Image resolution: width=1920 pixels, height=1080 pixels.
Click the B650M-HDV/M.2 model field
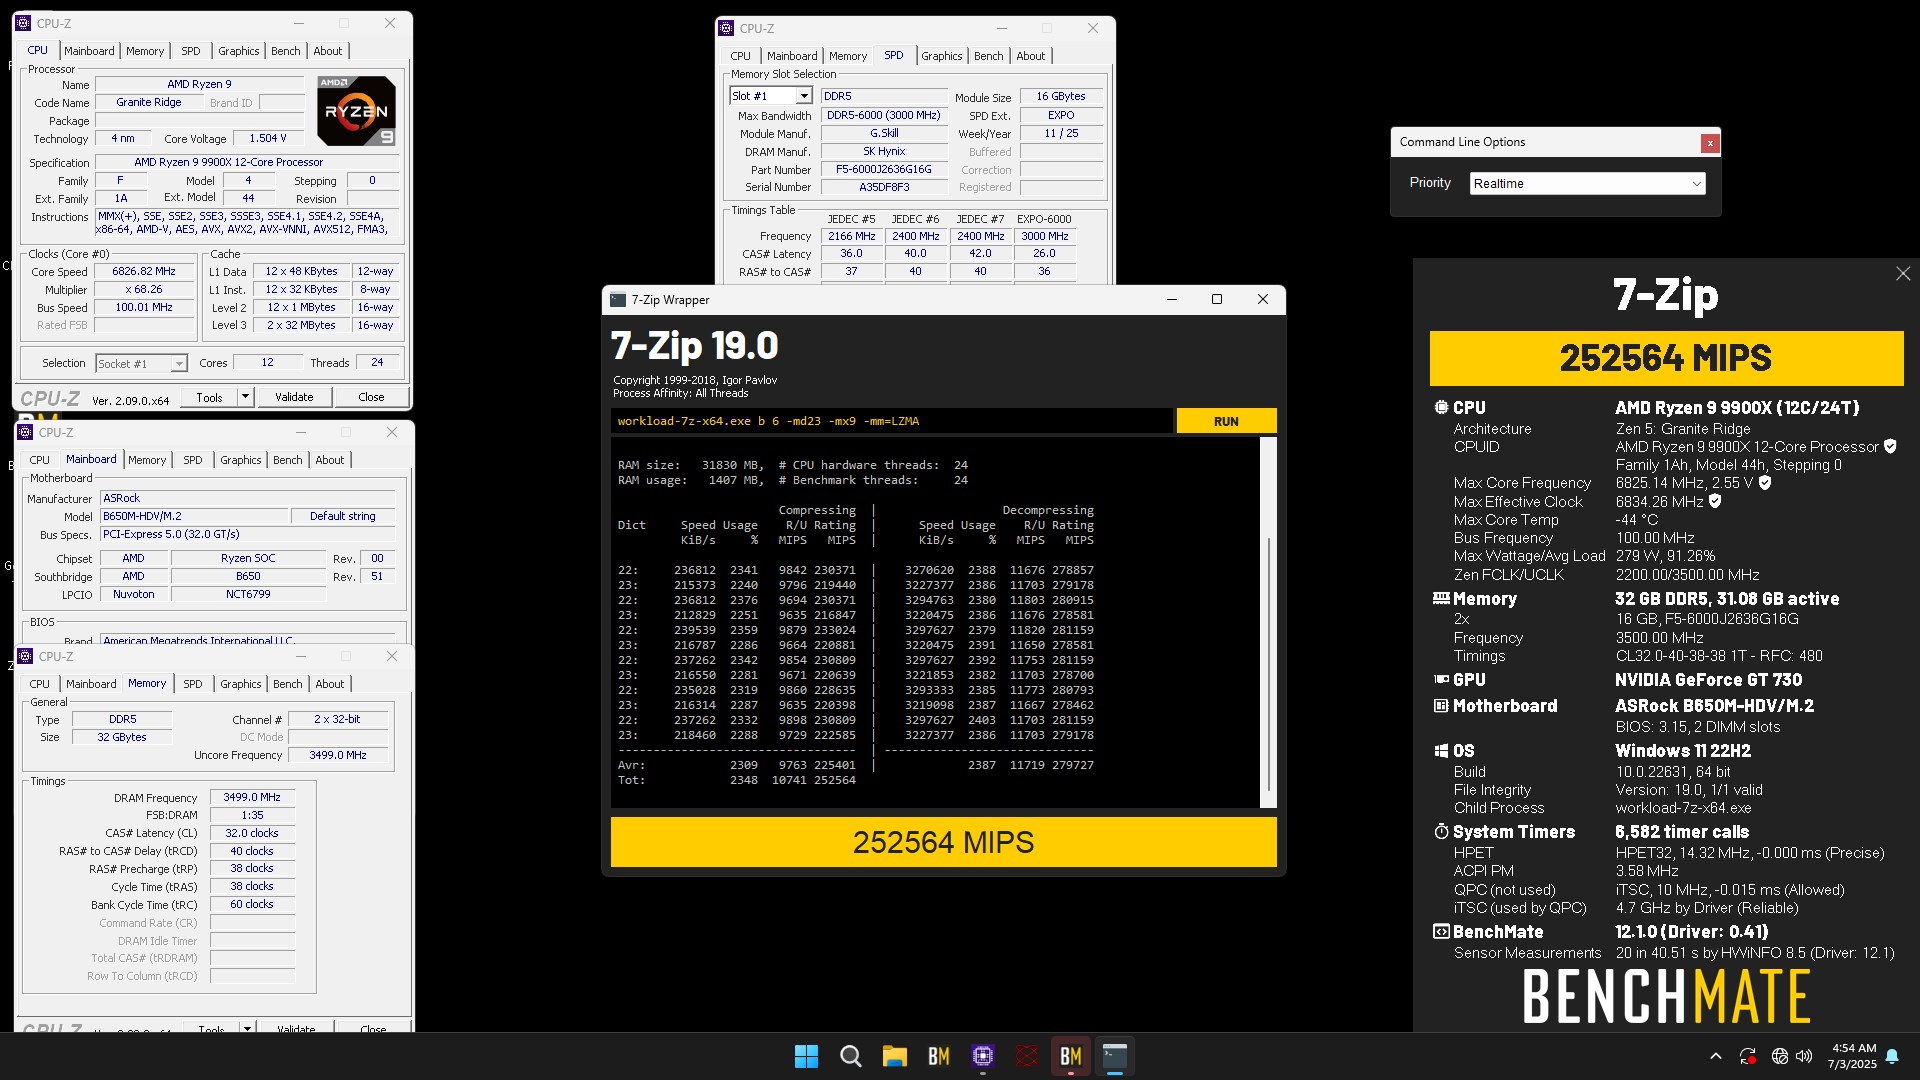pyautogui.click(x=193, y=516)
